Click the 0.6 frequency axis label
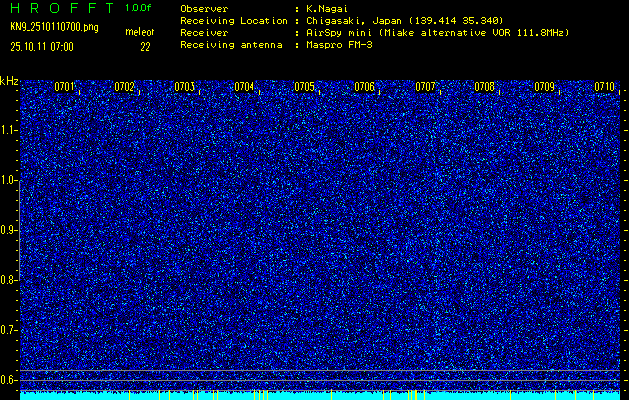Screen dimensions: 629x400 tap(9, 380)
